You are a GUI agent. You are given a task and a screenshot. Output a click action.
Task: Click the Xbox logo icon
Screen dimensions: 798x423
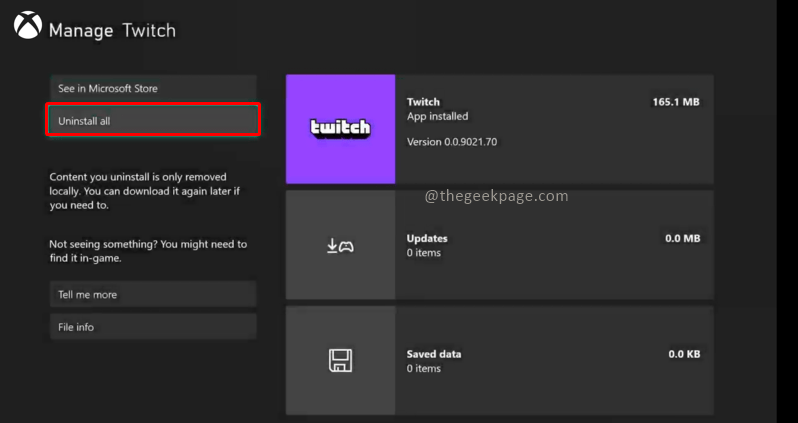coord(27,25)
